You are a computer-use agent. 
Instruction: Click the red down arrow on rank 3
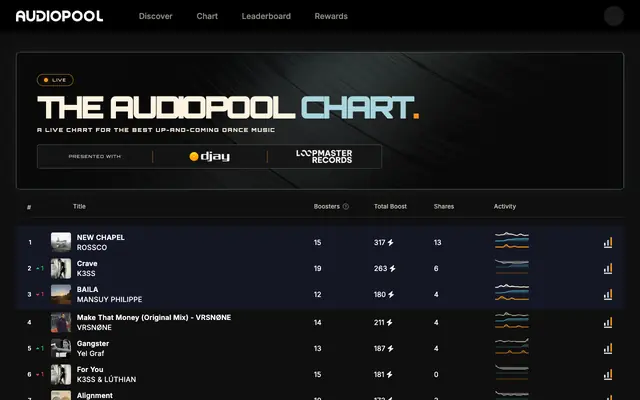(x=38, y=294)
